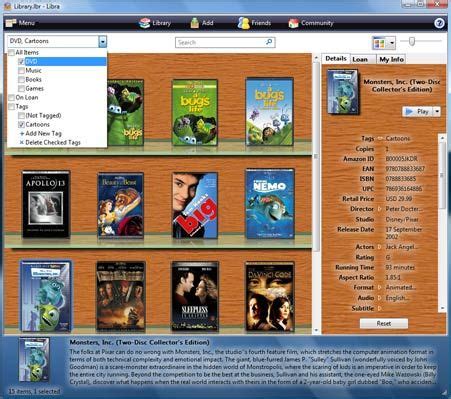
Task: Click the Play button
Action: point(417,112)
